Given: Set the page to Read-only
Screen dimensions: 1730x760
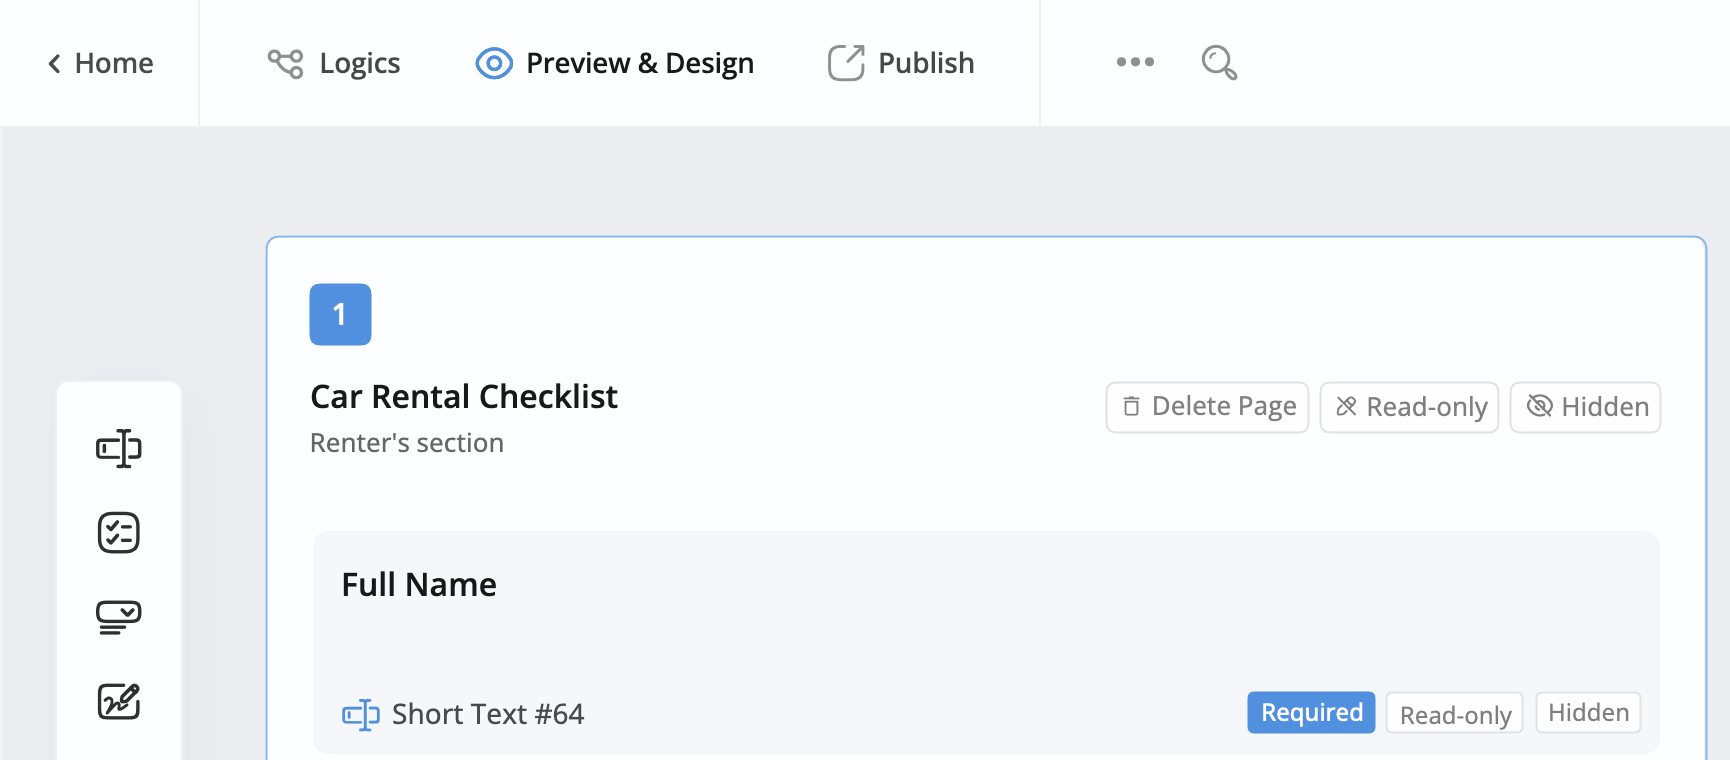Looking at the screenshot, I should [x=1409, y=407].
